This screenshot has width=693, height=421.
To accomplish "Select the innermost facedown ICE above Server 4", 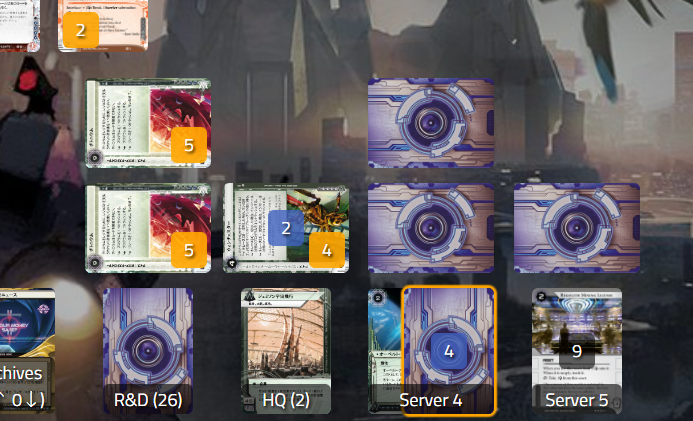I will [x=431, y=228].
